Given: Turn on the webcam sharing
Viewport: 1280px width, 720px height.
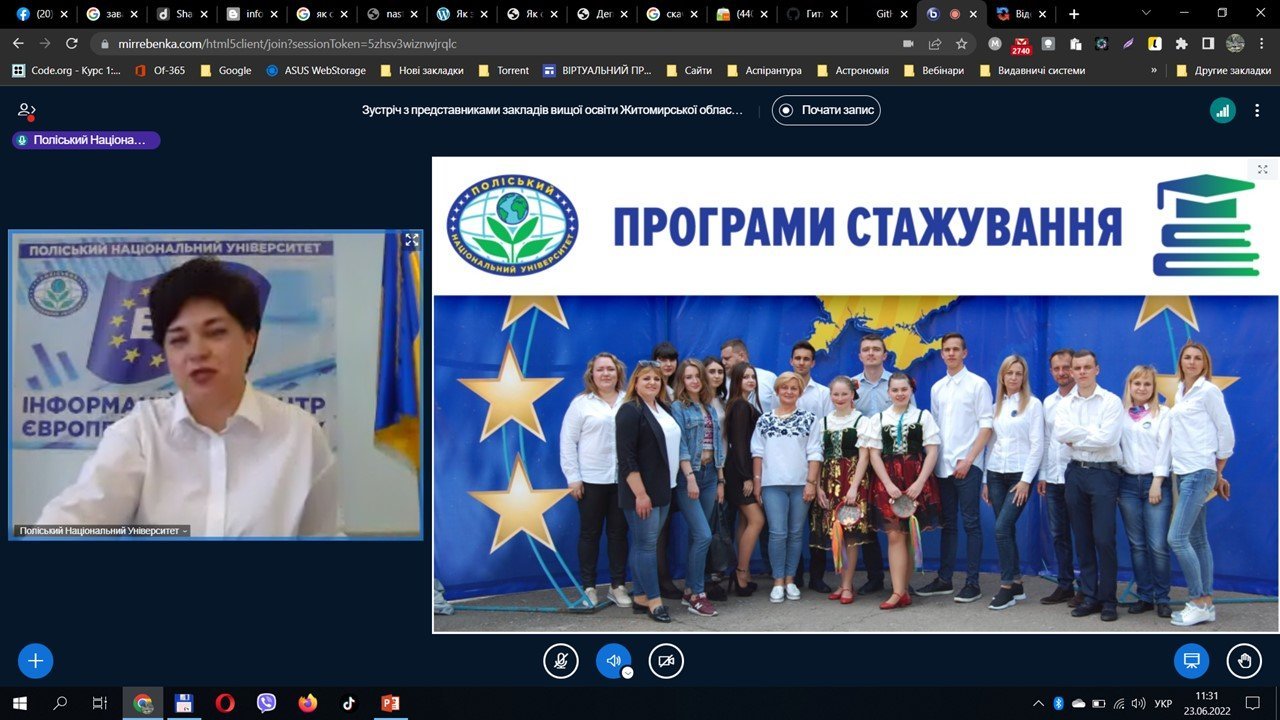Looking at the screenshot, I should [x=666, y=661].
